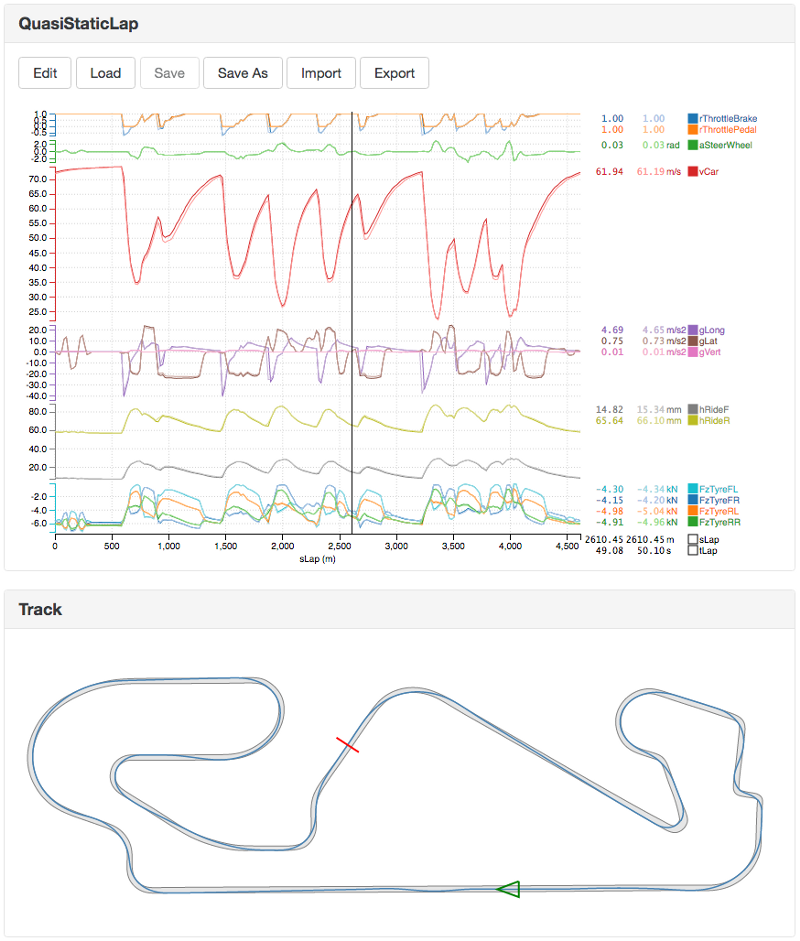Viewport: 800px width, 941px height.
Task: Click the green start triangle on track
Action: (x=509, y=889)
